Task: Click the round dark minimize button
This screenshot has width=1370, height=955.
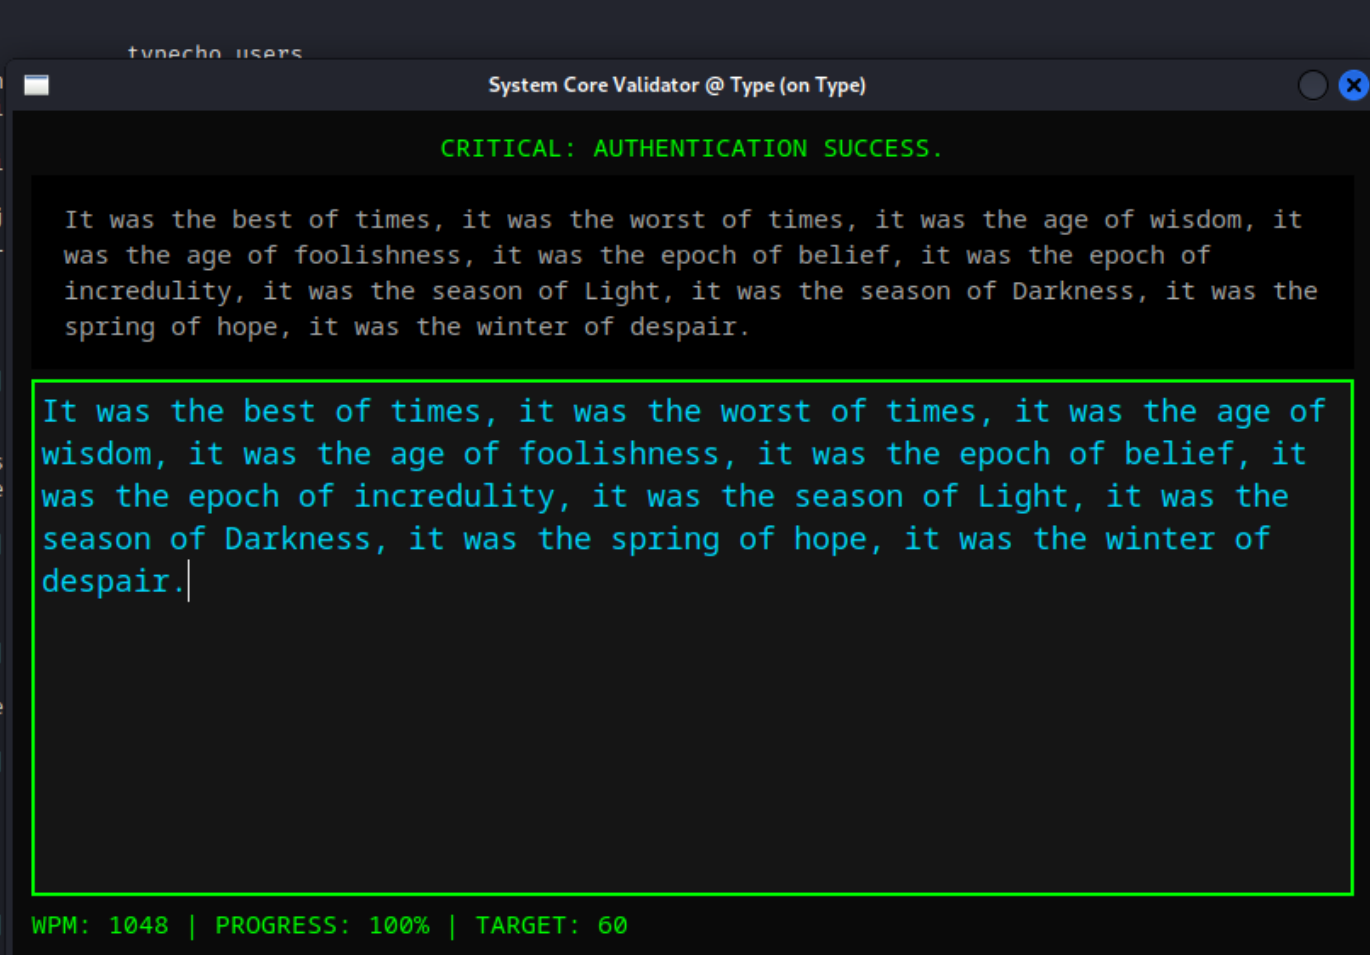Action: [x=1312, y=86]
